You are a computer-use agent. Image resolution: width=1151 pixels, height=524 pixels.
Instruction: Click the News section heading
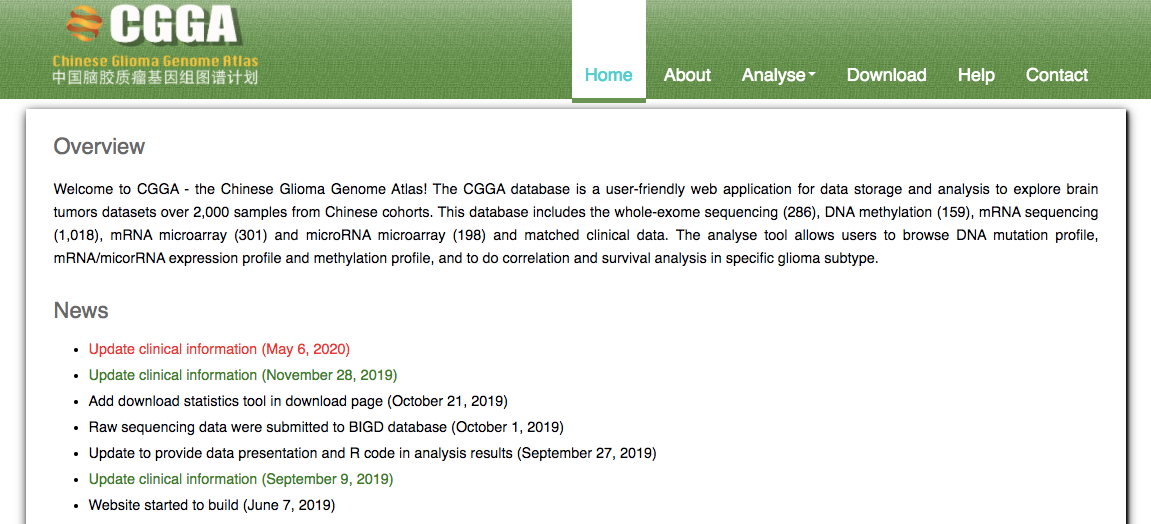point(81,311)
